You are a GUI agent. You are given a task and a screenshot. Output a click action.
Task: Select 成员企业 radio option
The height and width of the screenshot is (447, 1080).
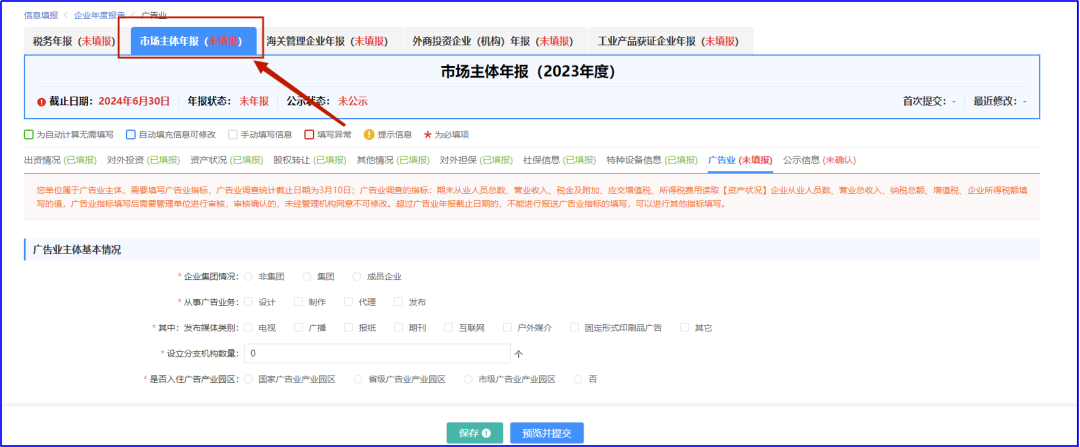click(357, 276)
